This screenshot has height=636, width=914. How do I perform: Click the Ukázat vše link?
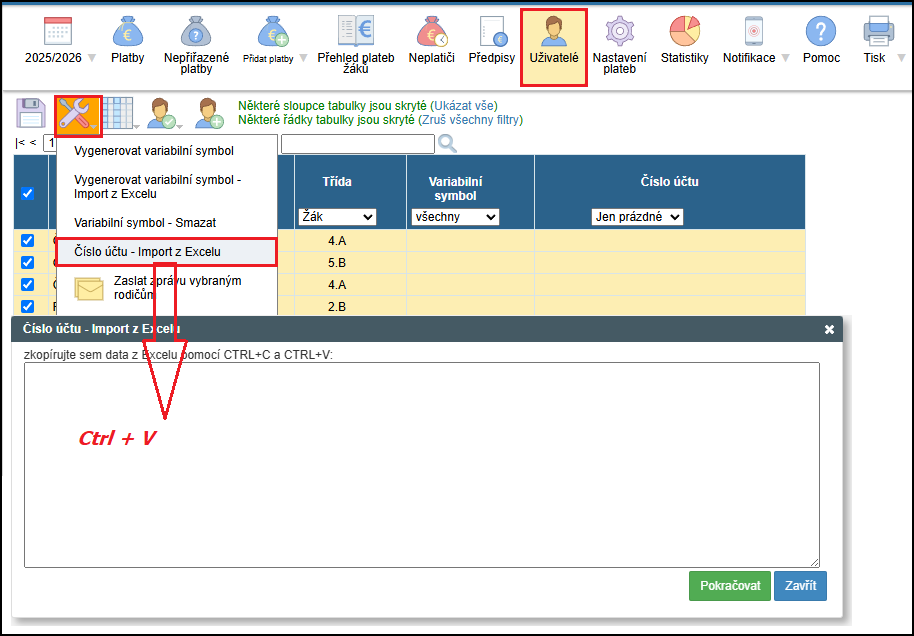pos(463,105)
